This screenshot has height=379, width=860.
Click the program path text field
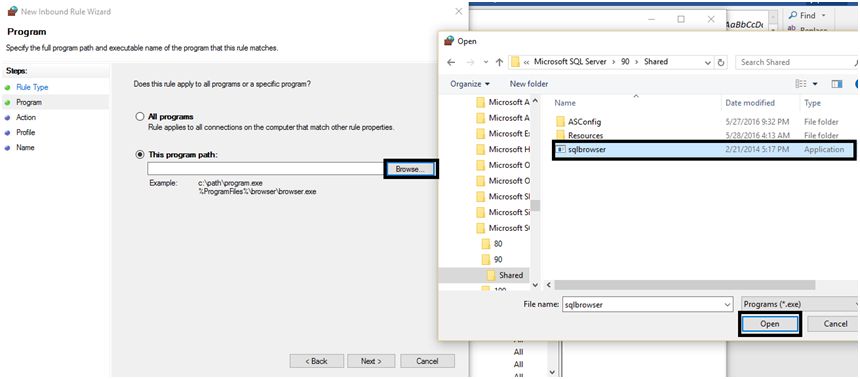click(265, 168)
